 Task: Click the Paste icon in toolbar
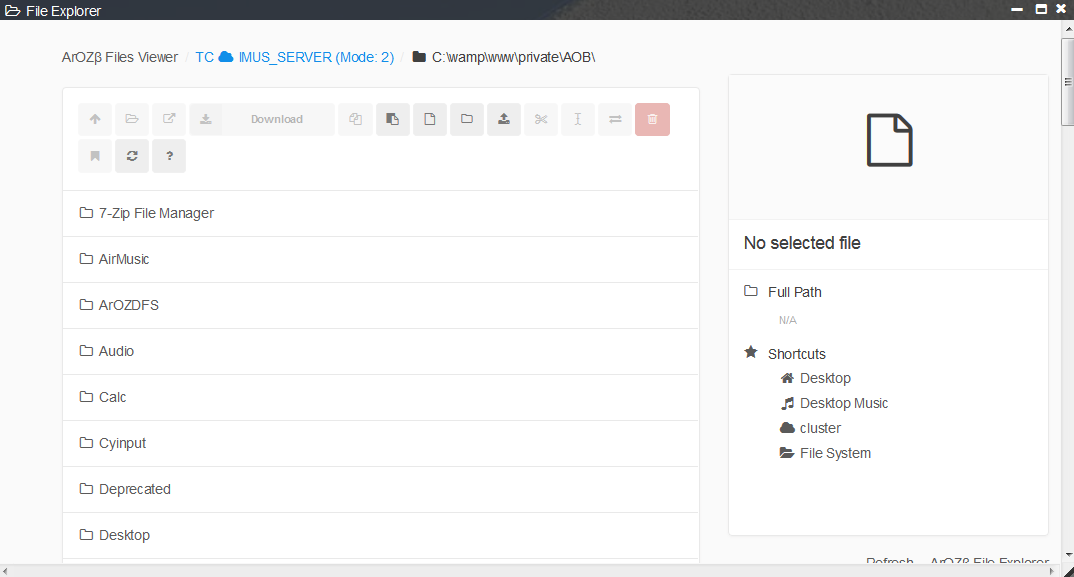[x=393, y=120]
